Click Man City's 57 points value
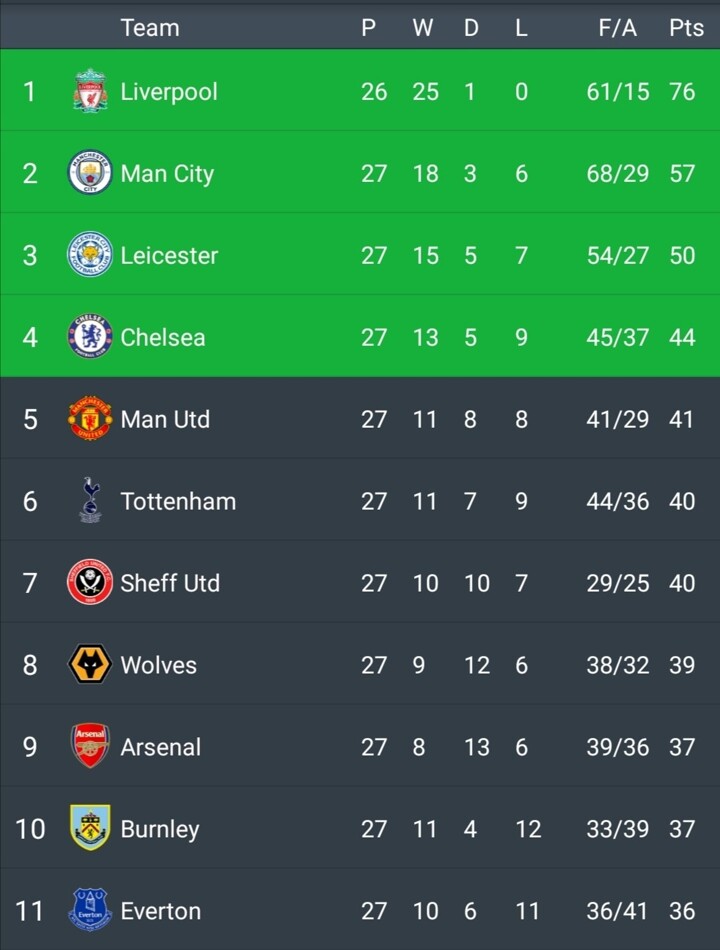 pos(682,174)
